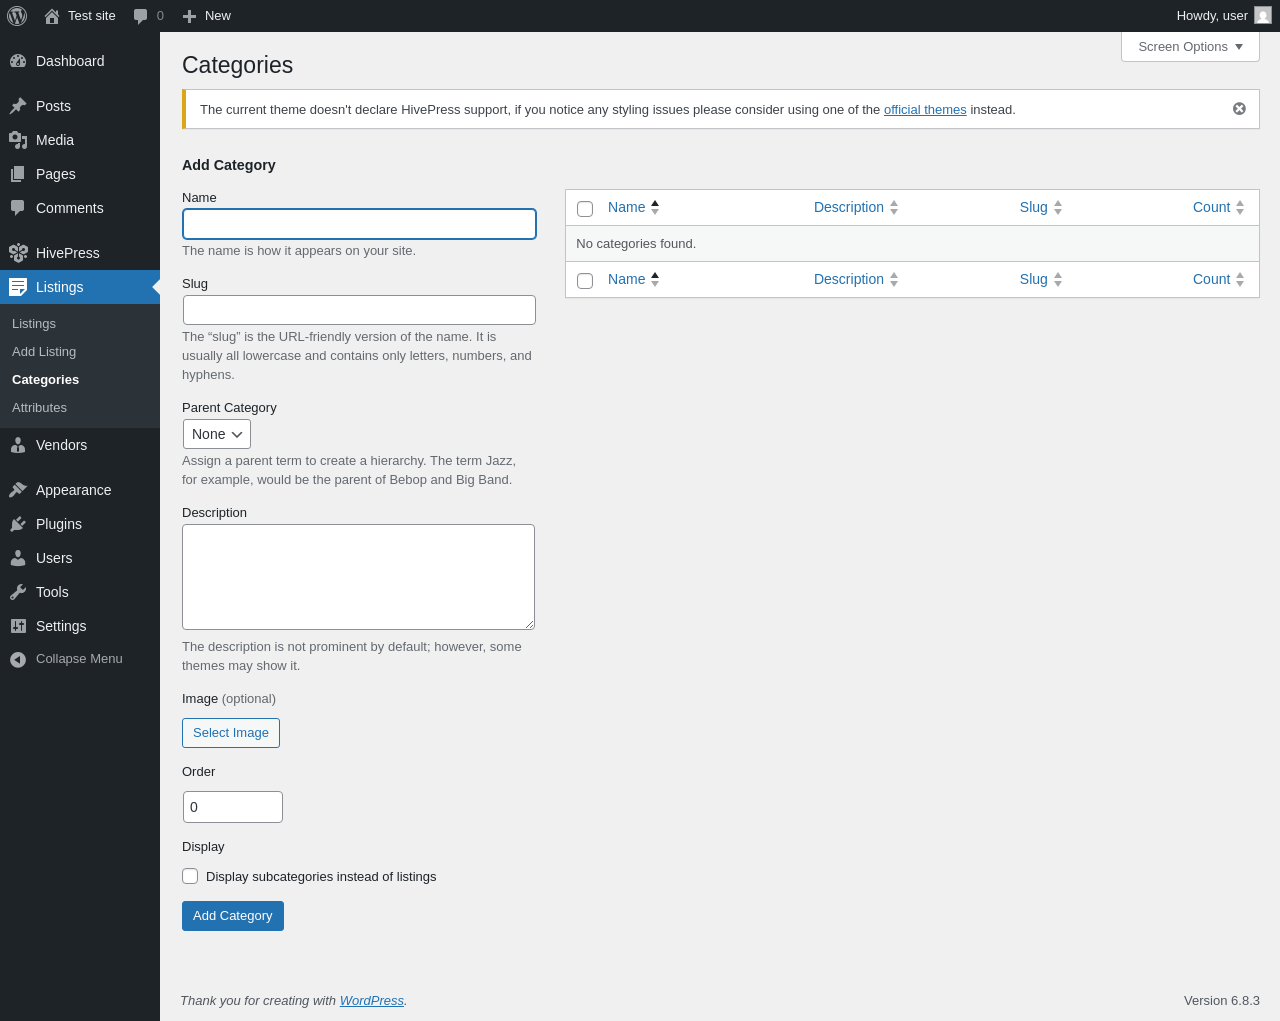Click the Vendors sidebar icon

coord(18,445)
